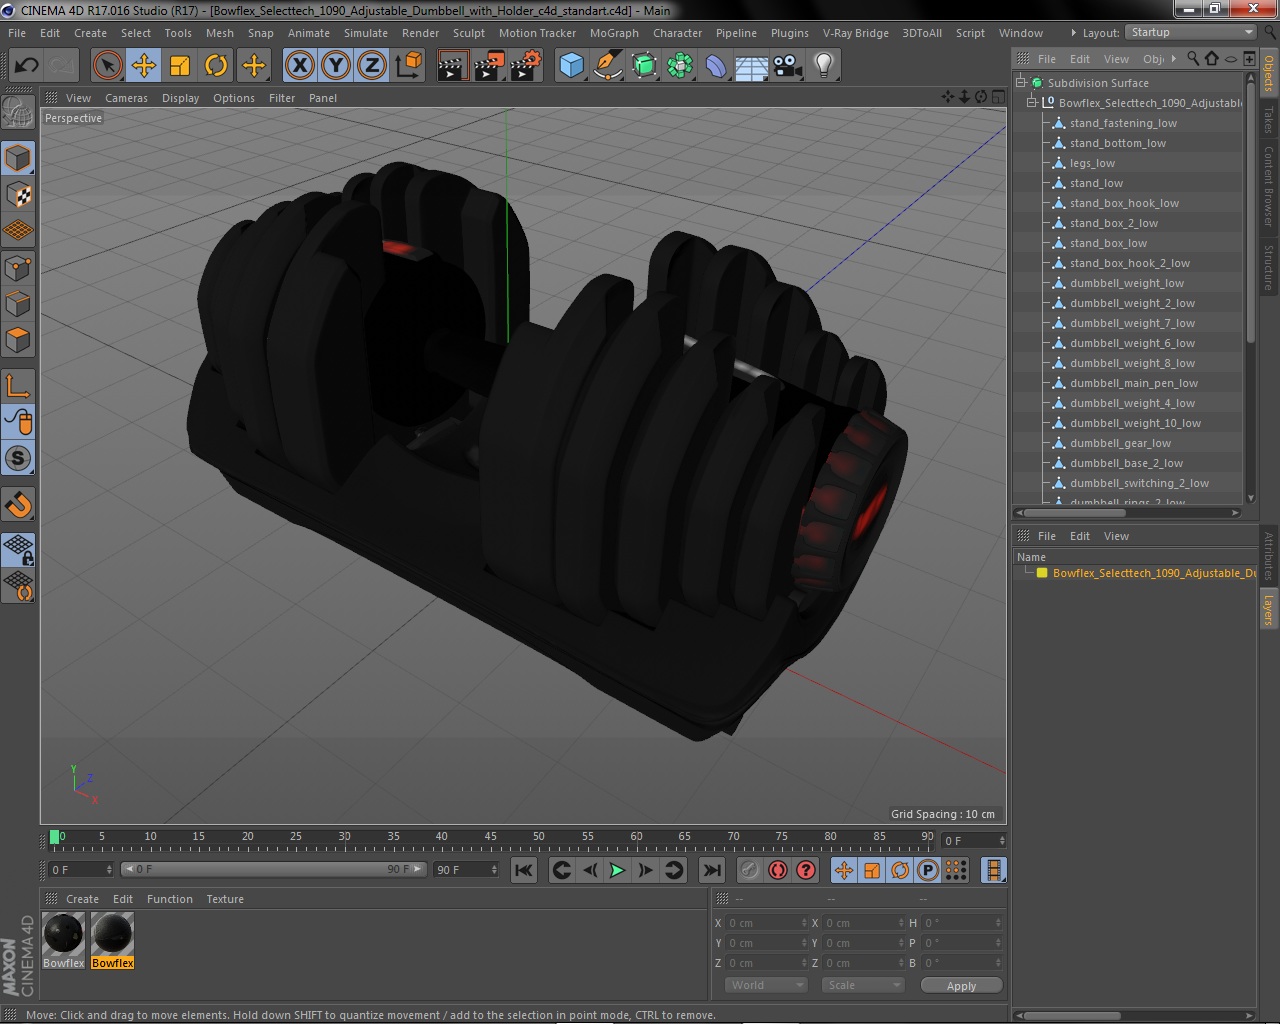Toggle Enable Snap magnet
Viewport: 1280px width, 1024px height.
[x=18, y=504]
